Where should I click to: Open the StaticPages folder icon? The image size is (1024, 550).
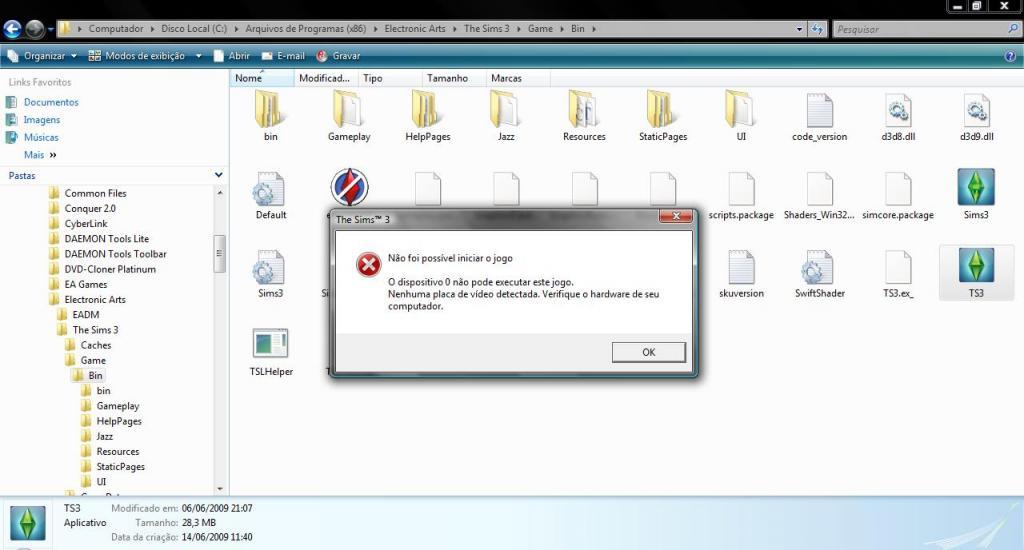[662, 109]
